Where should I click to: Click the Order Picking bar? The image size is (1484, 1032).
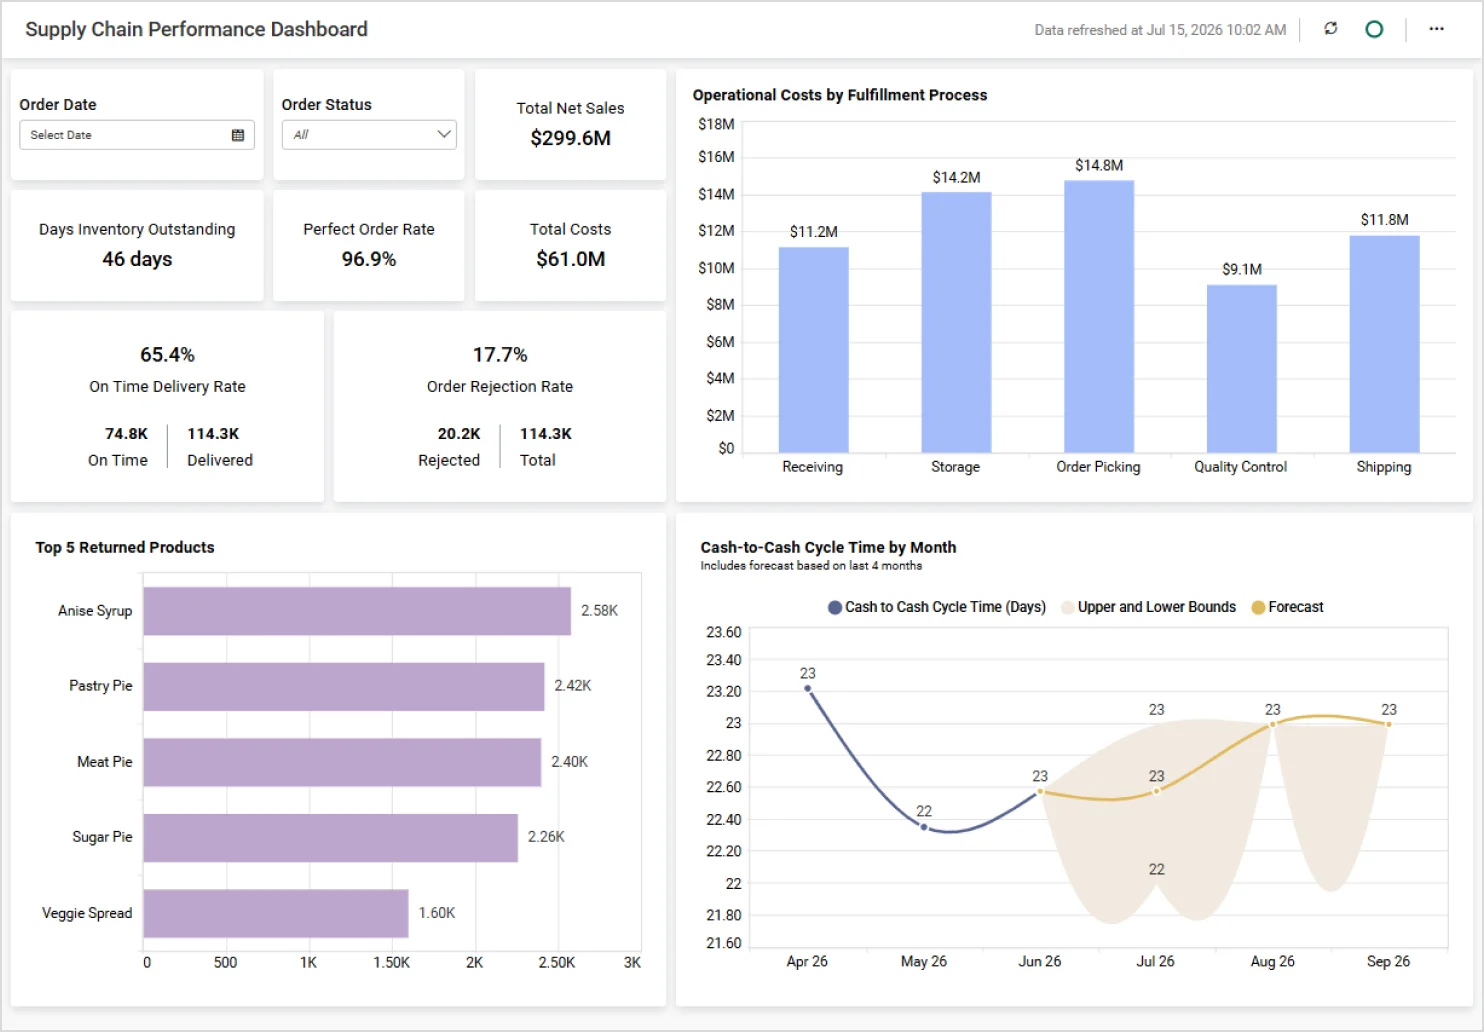tap(1099, 316)
